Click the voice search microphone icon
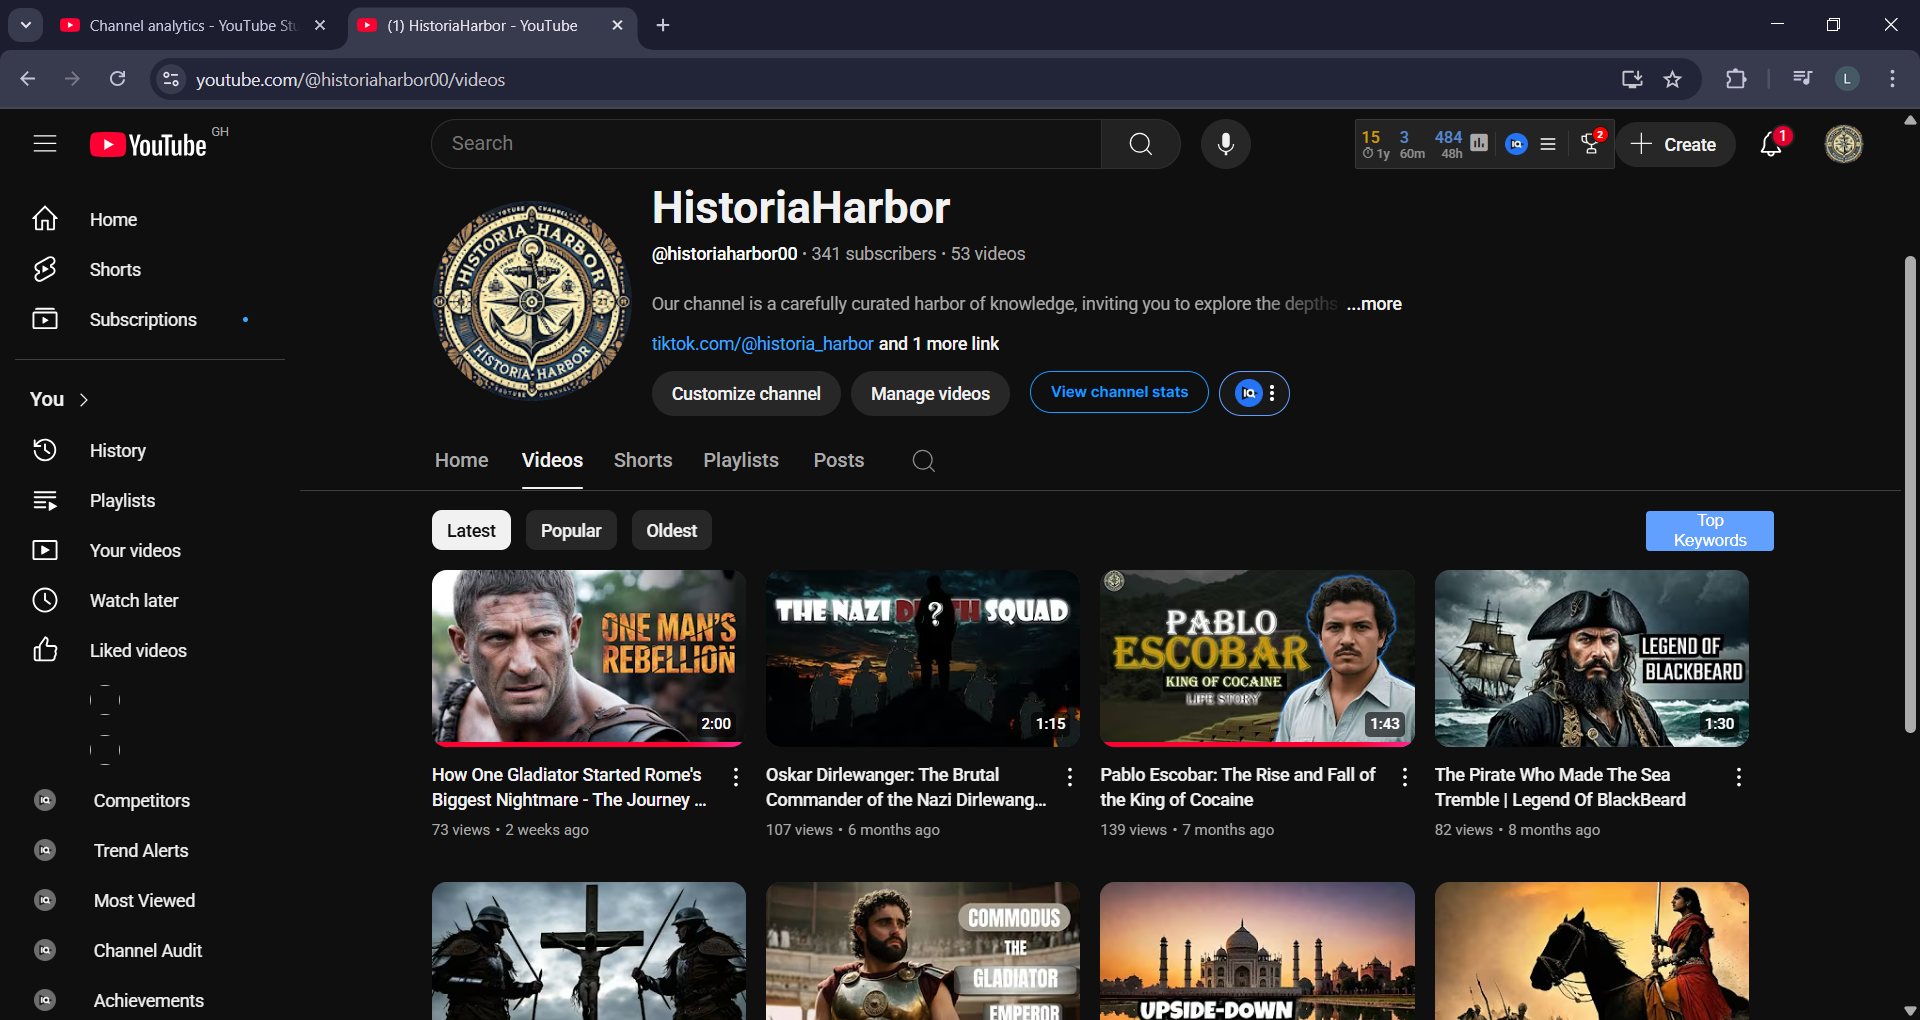1920x1020 pixels. pyautogui.click(x=1225, y=144)
